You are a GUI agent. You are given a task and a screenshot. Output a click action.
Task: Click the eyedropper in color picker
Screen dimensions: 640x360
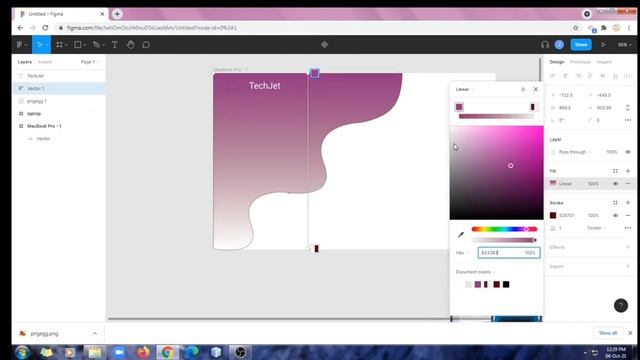[461, 234]
